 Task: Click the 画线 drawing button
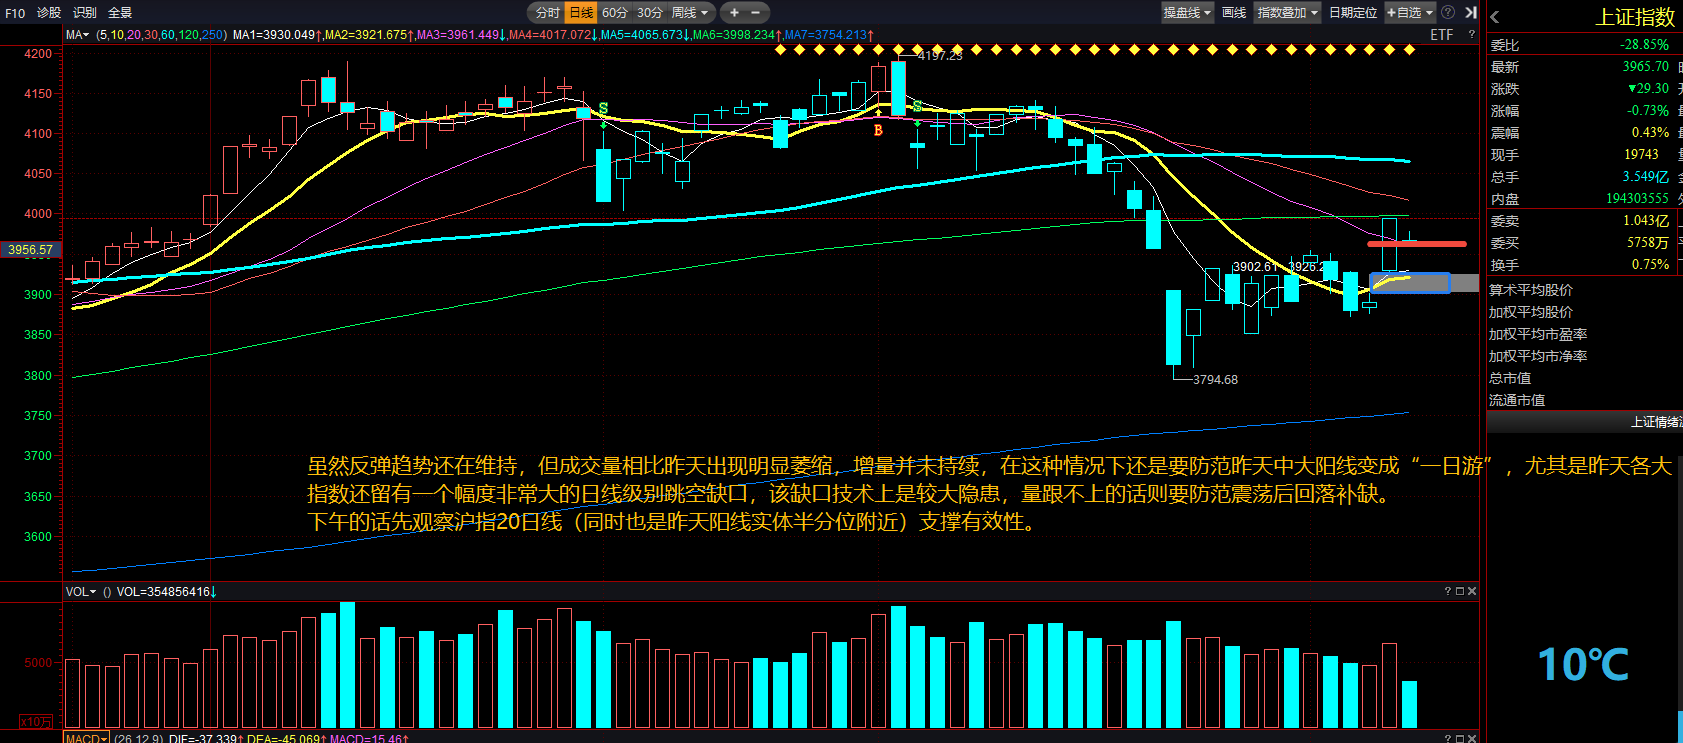click(1234, 13)
